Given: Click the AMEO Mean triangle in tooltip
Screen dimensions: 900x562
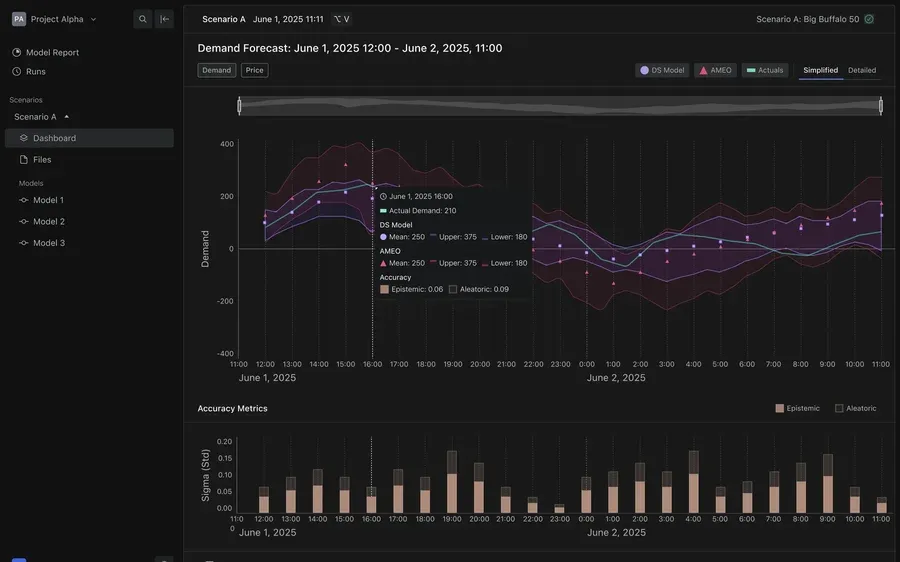Looking at the screenshot, I should pyautogui.click(x=383, y=263).
